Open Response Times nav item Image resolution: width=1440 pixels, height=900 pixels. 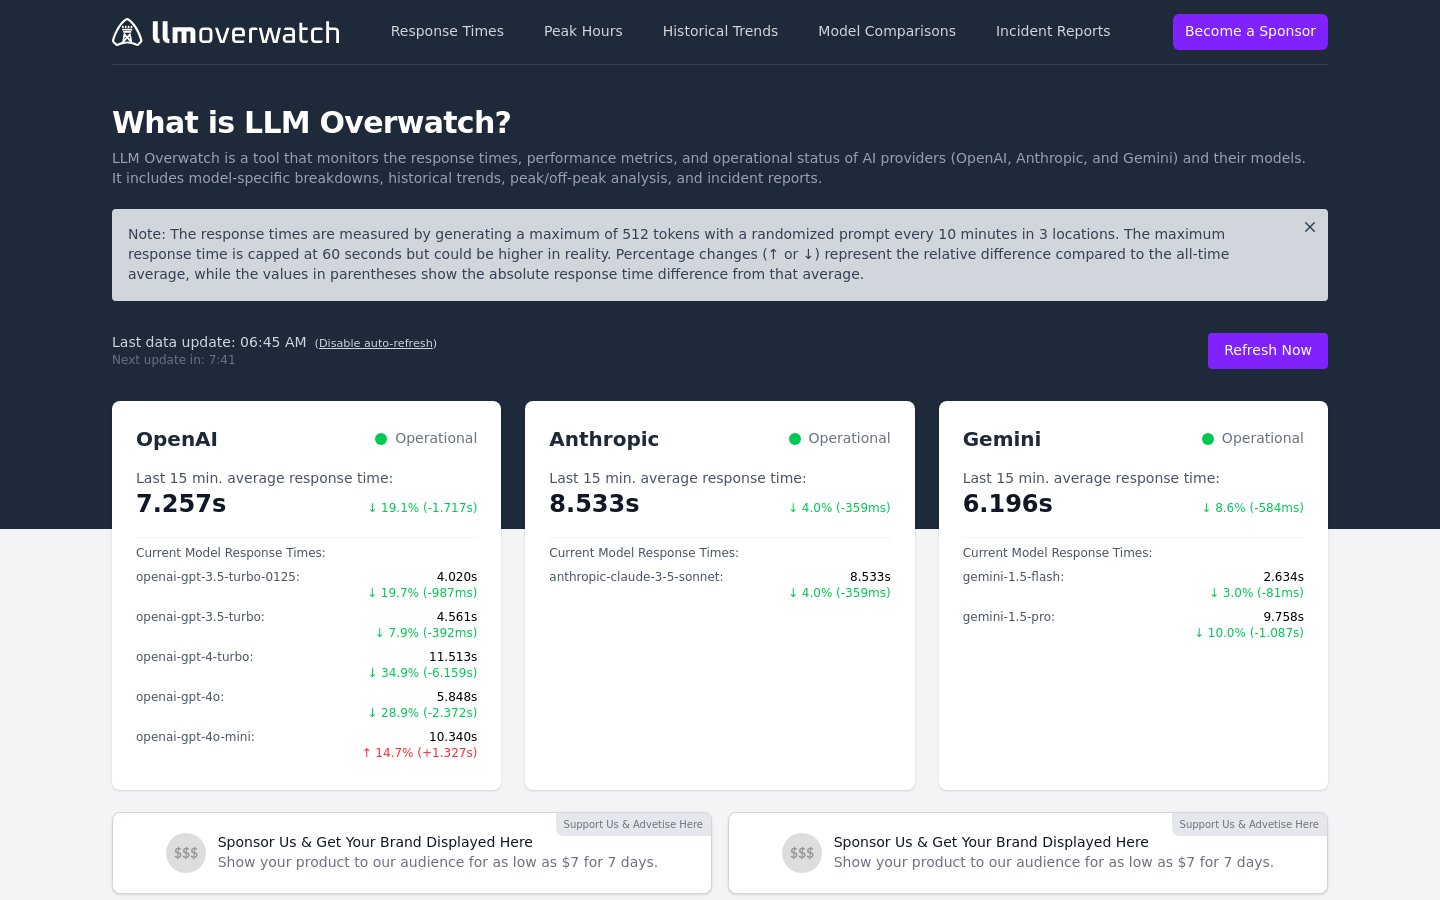coord(447,31)
